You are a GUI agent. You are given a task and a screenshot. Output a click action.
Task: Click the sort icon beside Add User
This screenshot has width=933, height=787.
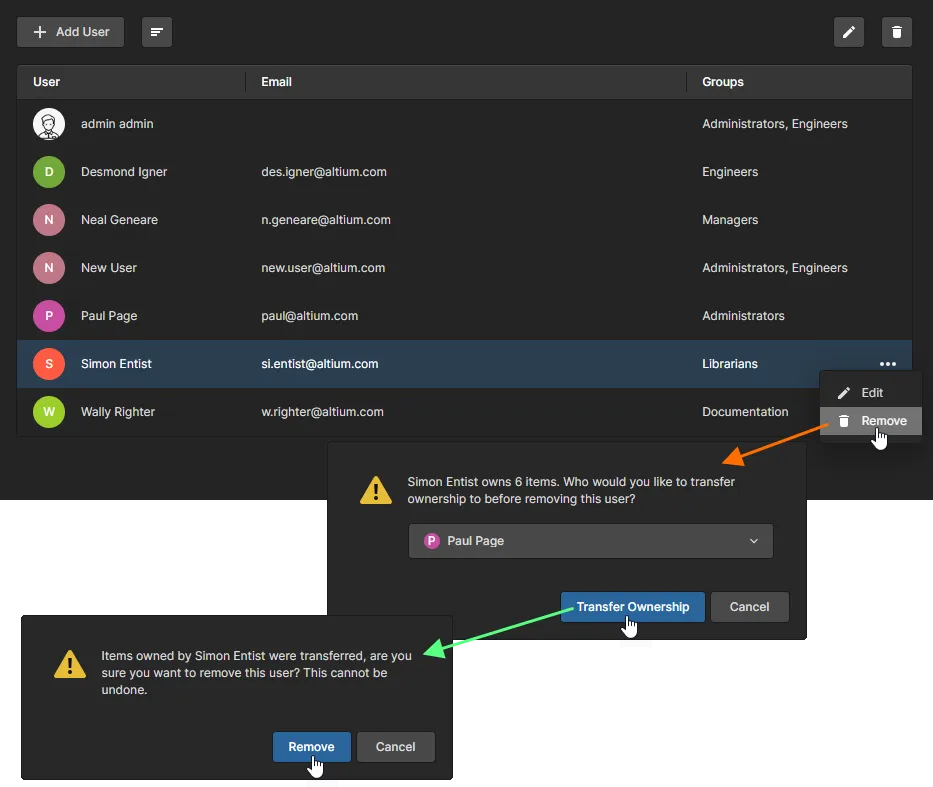pos(156,31)
